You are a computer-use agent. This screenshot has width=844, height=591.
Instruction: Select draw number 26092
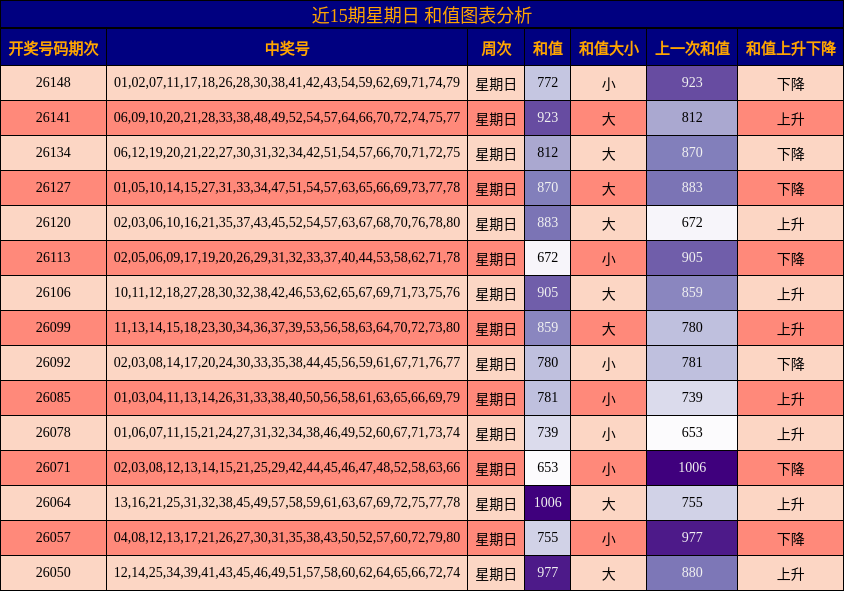coord(53,363)
